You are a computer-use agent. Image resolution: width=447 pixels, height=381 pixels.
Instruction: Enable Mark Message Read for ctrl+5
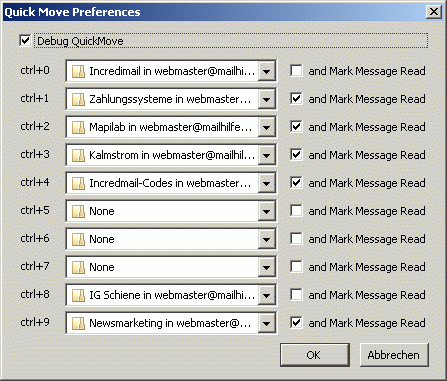[x=296, y=211]
